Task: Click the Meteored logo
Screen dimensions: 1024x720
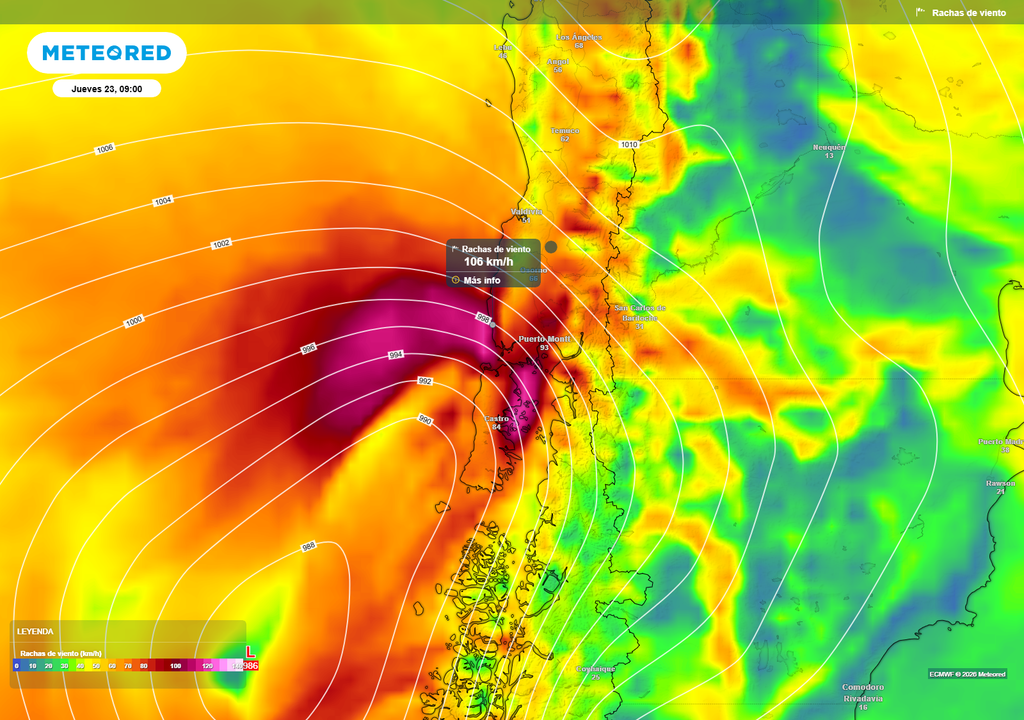Action: click(106, 53)
